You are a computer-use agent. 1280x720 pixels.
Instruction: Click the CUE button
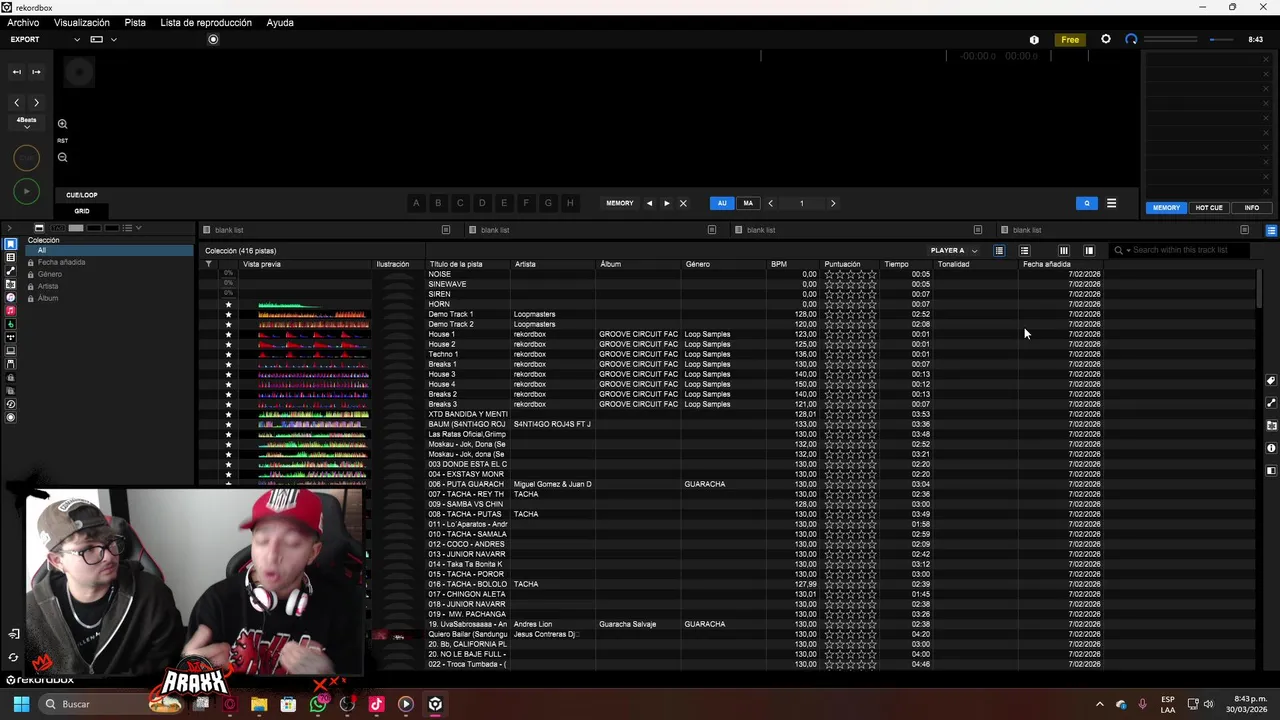coord(26,158)
